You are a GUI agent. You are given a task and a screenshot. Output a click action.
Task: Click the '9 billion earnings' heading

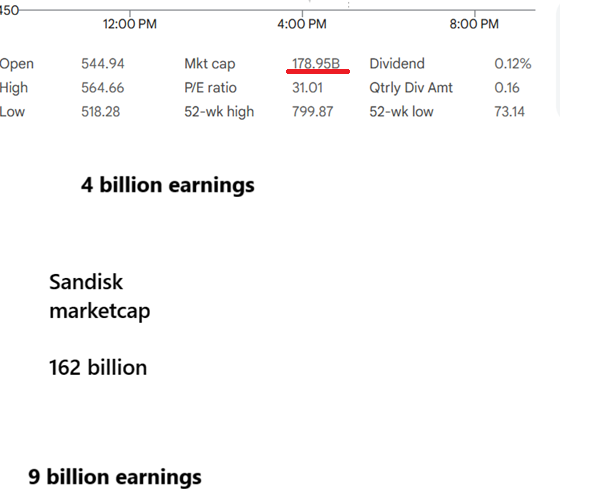115,477
